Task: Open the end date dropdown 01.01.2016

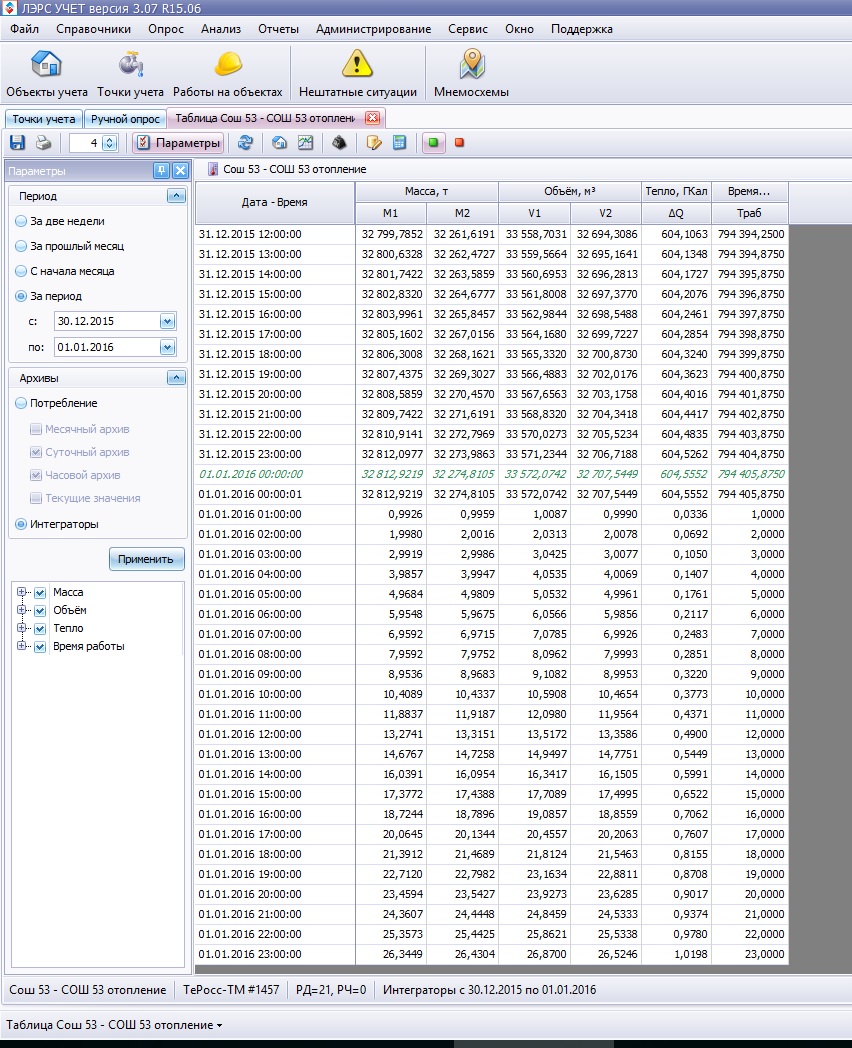Action: 167,348
